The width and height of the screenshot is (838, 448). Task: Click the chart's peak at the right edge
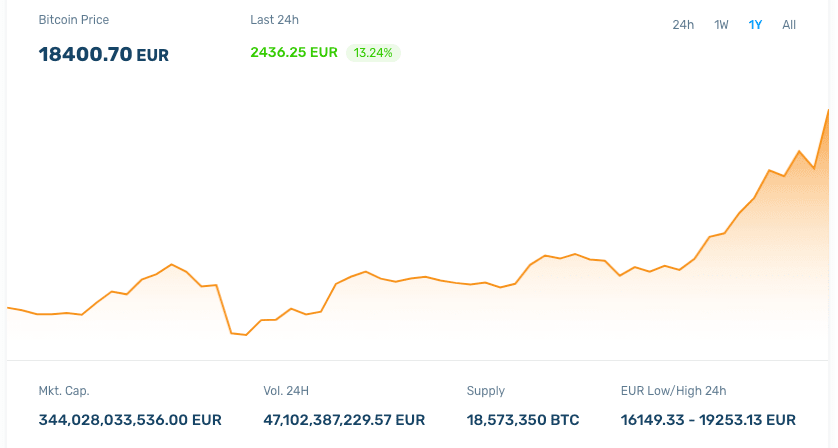pyautogui.click(x=828, y=111)
